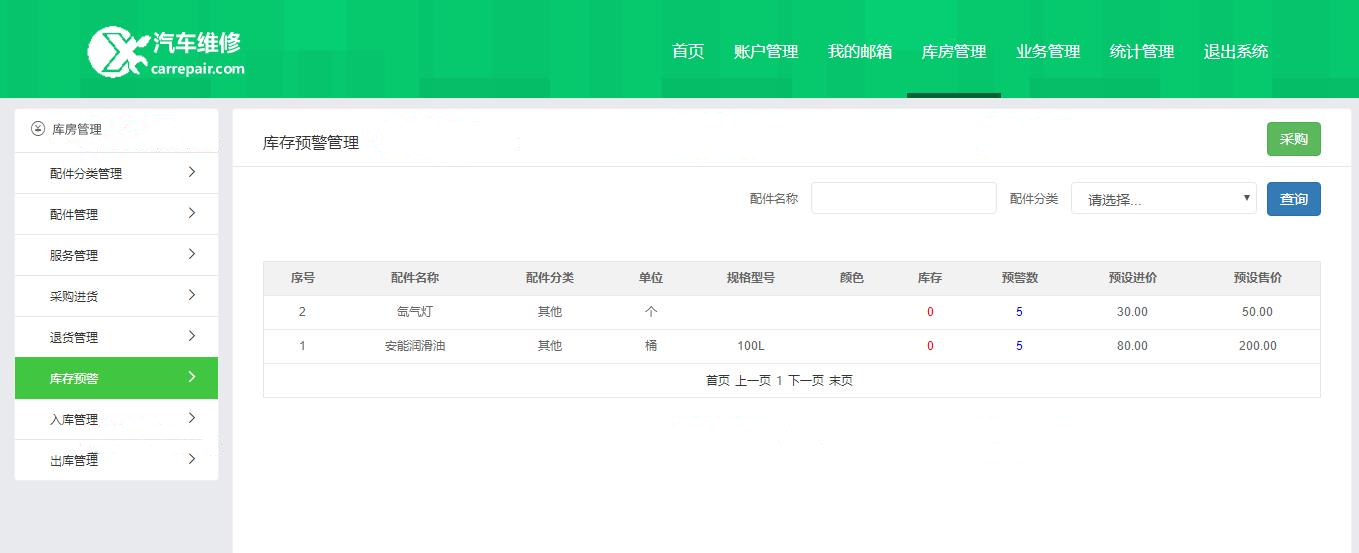
Task: Click the arrow beside 配件管理
Action: pyautogui.click(x=192, y=213)
